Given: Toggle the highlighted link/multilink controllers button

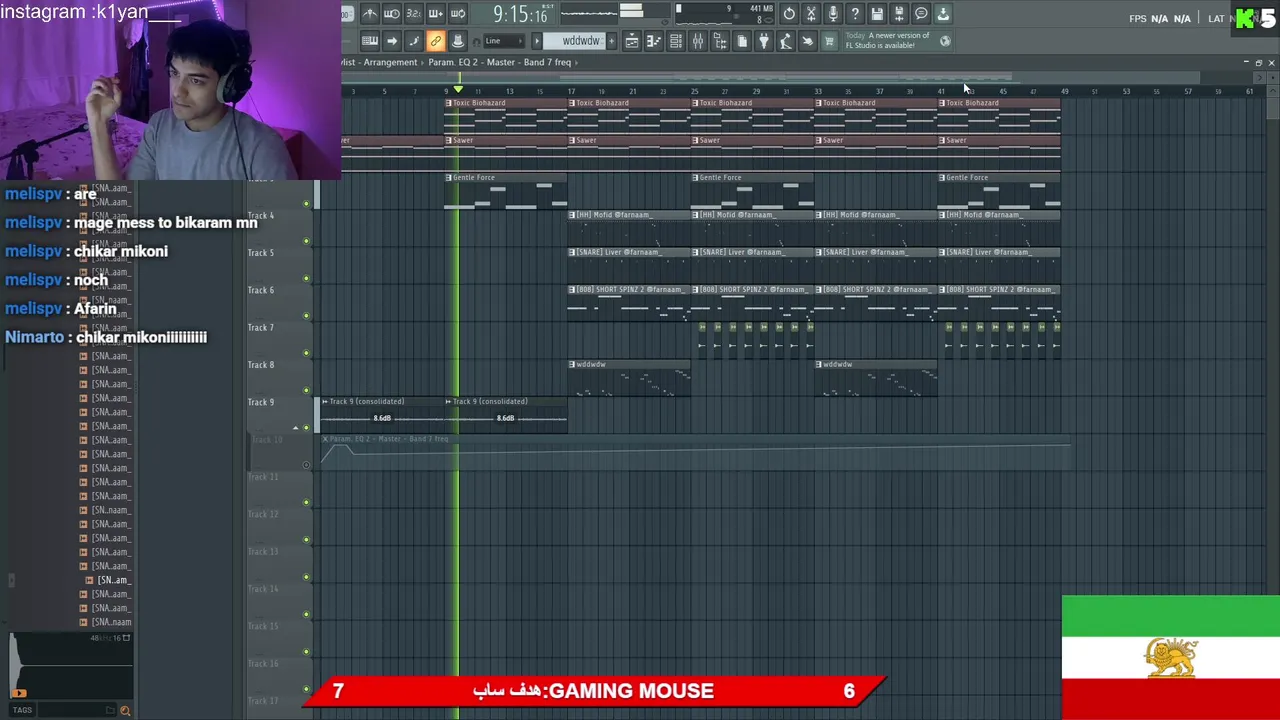Looking at the screenshot, I should point(435,41).
